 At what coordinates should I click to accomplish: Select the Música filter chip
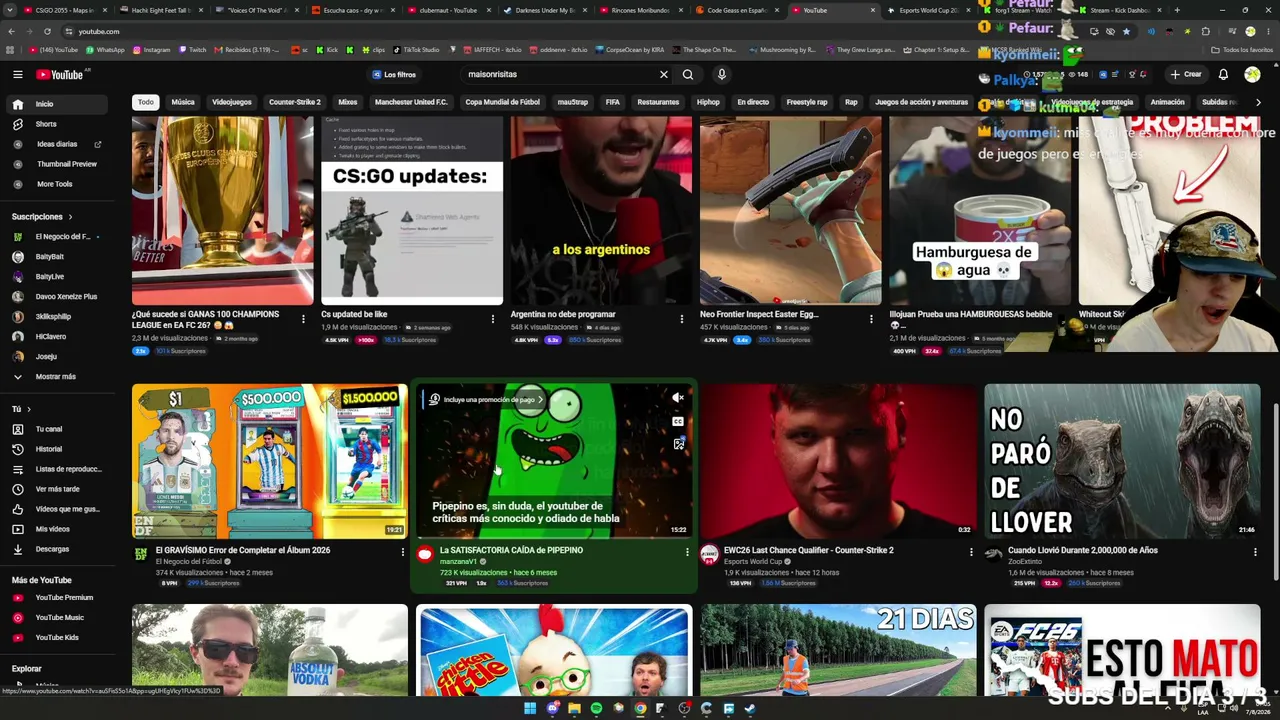click(x=183, y=102)
